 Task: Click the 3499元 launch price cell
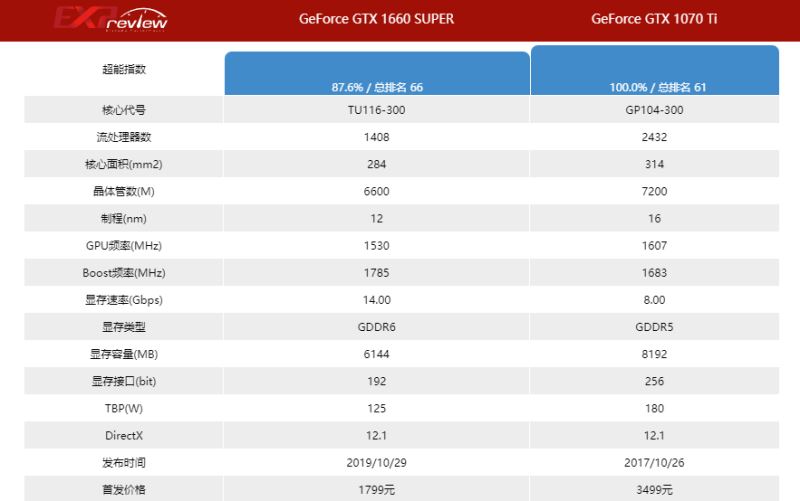pos(656,490)
